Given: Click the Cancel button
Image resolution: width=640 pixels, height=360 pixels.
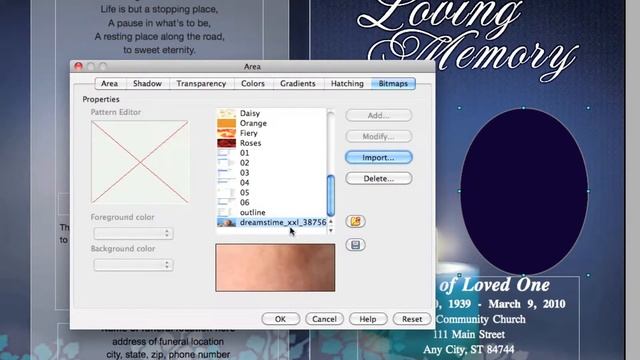Looking at the screenshot, I should click(324, 319).
